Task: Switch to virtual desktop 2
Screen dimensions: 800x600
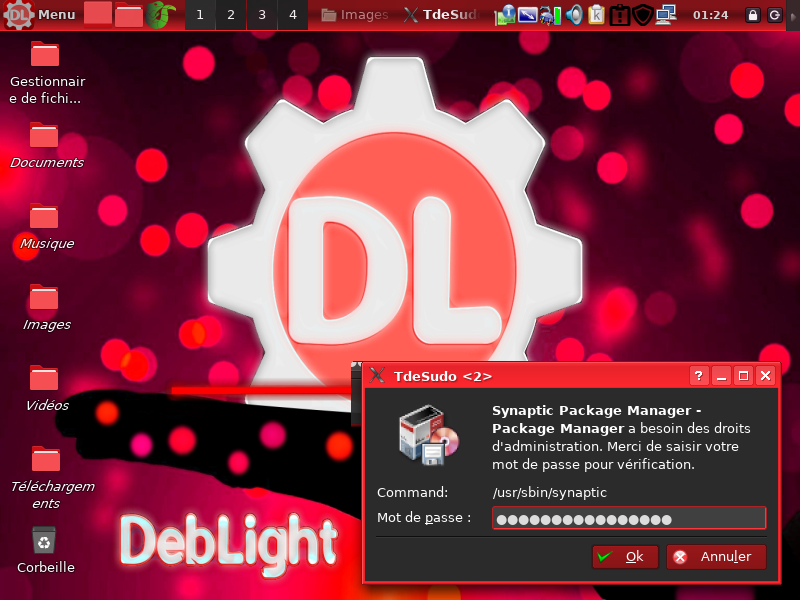Action: [231, 15]
